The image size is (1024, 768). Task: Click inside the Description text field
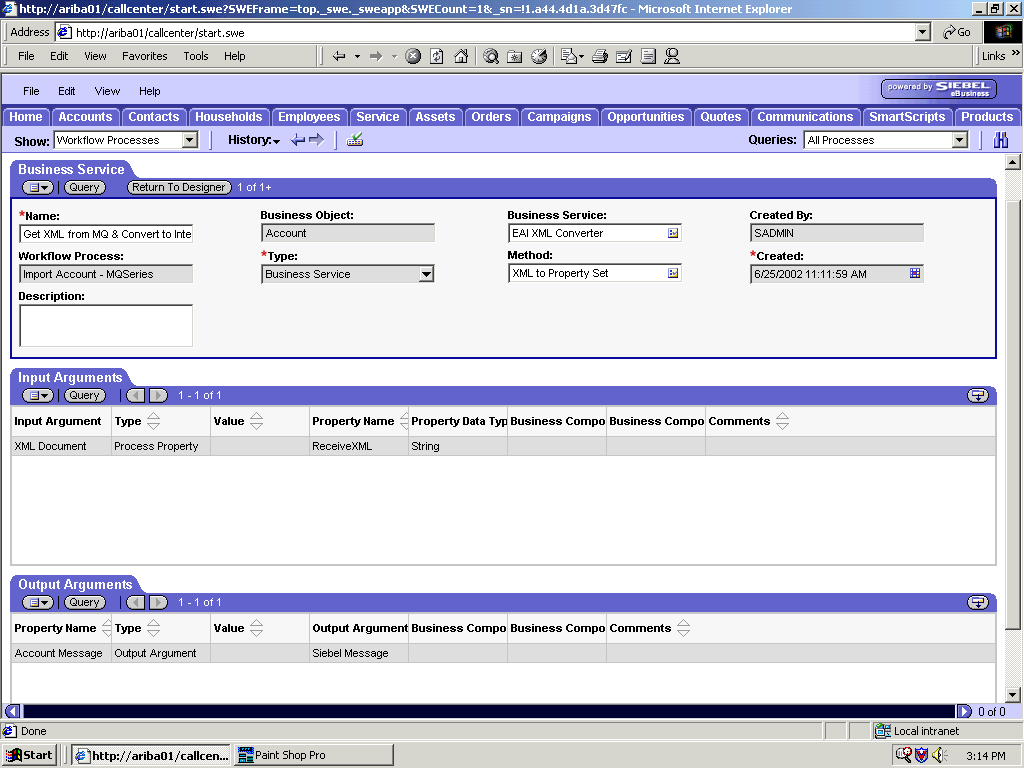pyautogui.click(x=105, y=325)
